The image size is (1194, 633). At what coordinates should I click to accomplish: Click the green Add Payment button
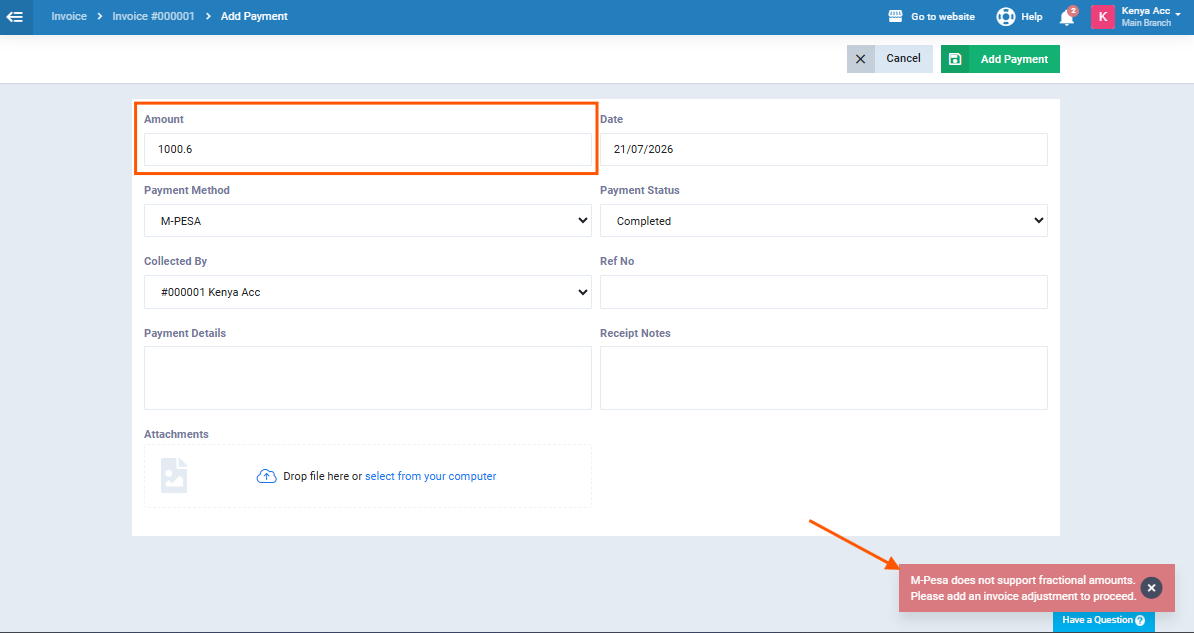(1001, 59)
